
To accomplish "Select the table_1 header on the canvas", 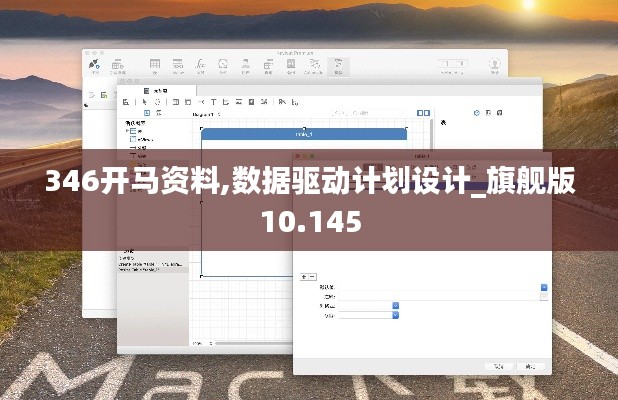I will pos(304,133).
